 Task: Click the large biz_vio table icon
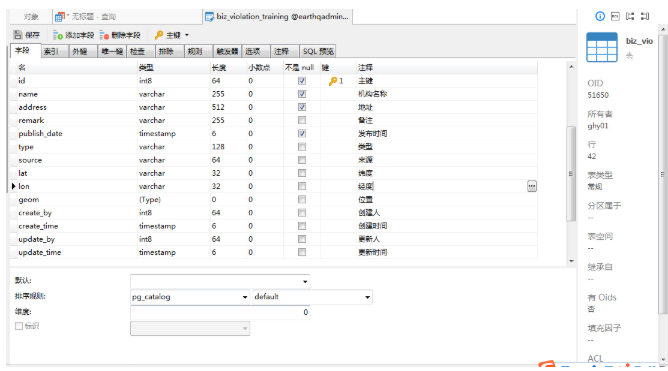[x=602, y=47]
